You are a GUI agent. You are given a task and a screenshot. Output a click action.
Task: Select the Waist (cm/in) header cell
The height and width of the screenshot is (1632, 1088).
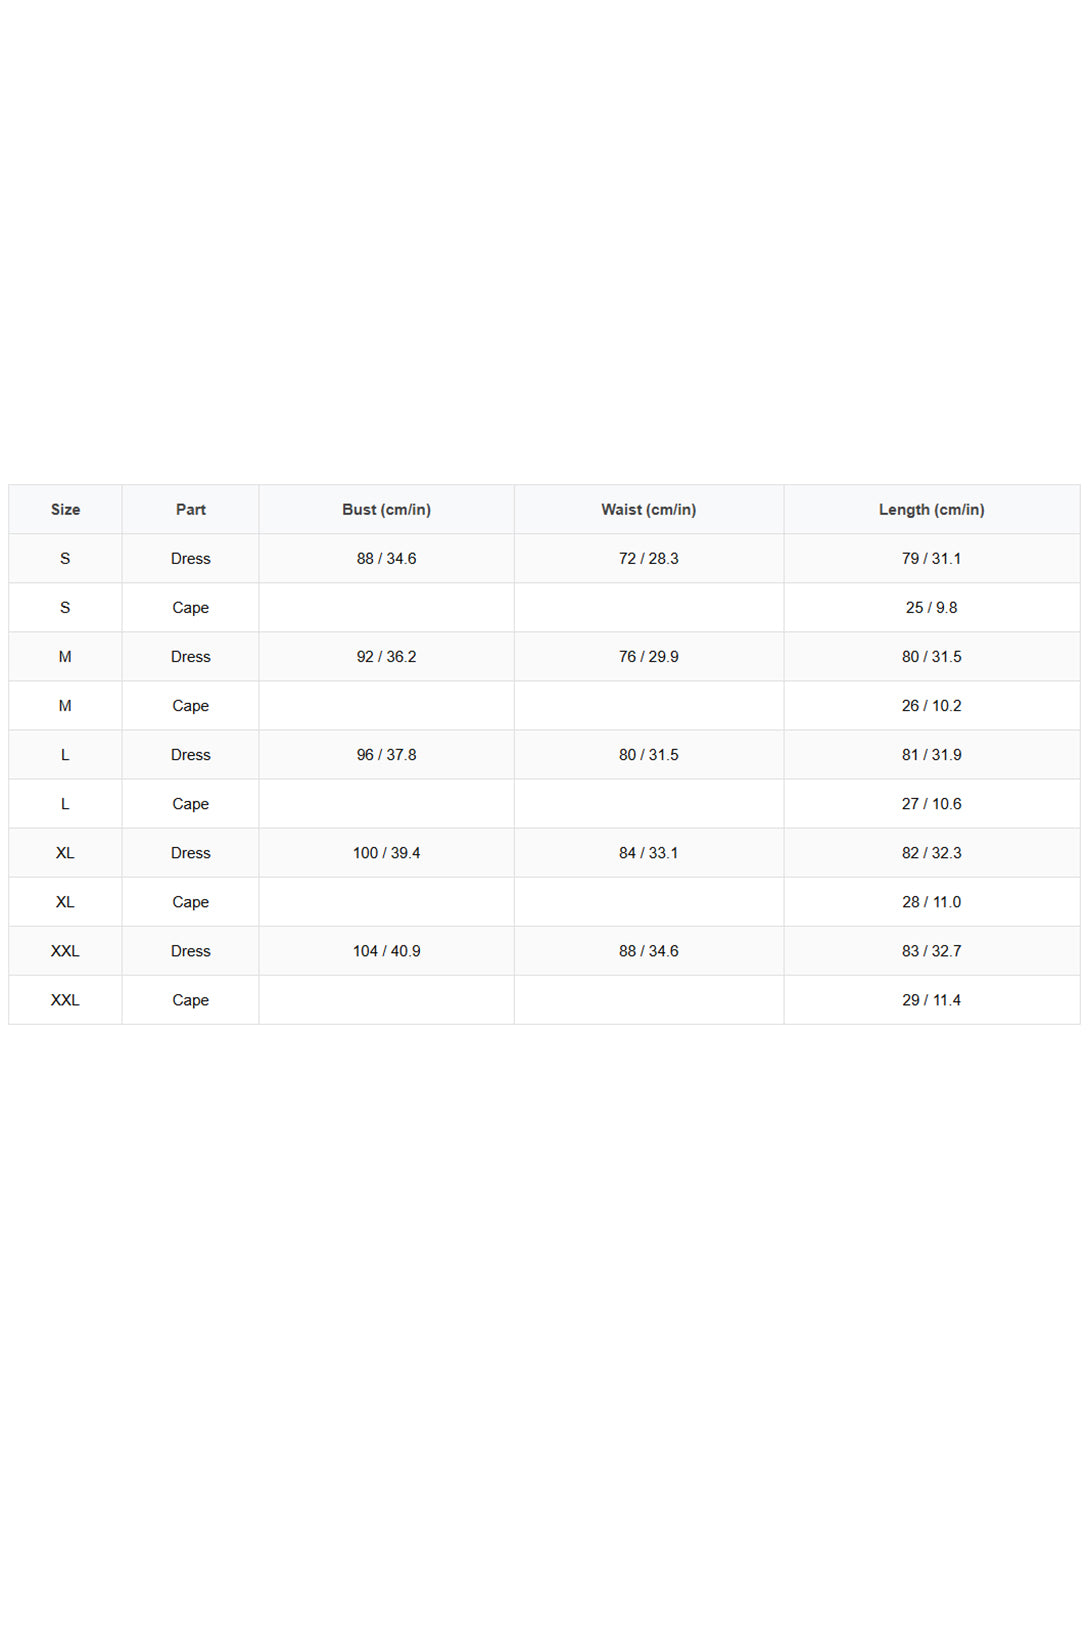648,509
